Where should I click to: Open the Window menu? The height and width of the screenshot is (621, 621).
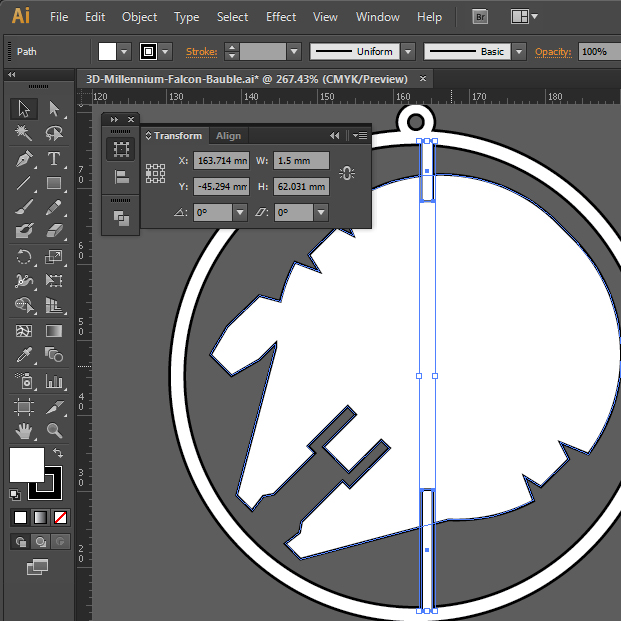click(378, 17)
